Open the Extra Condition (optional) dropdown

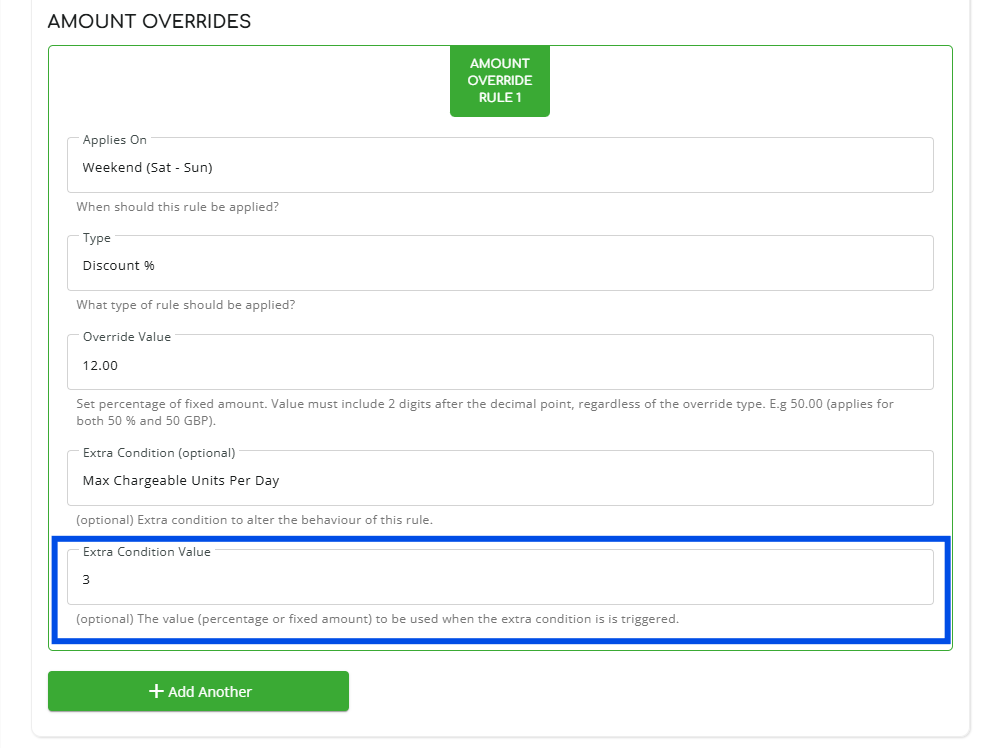point(500,479)
